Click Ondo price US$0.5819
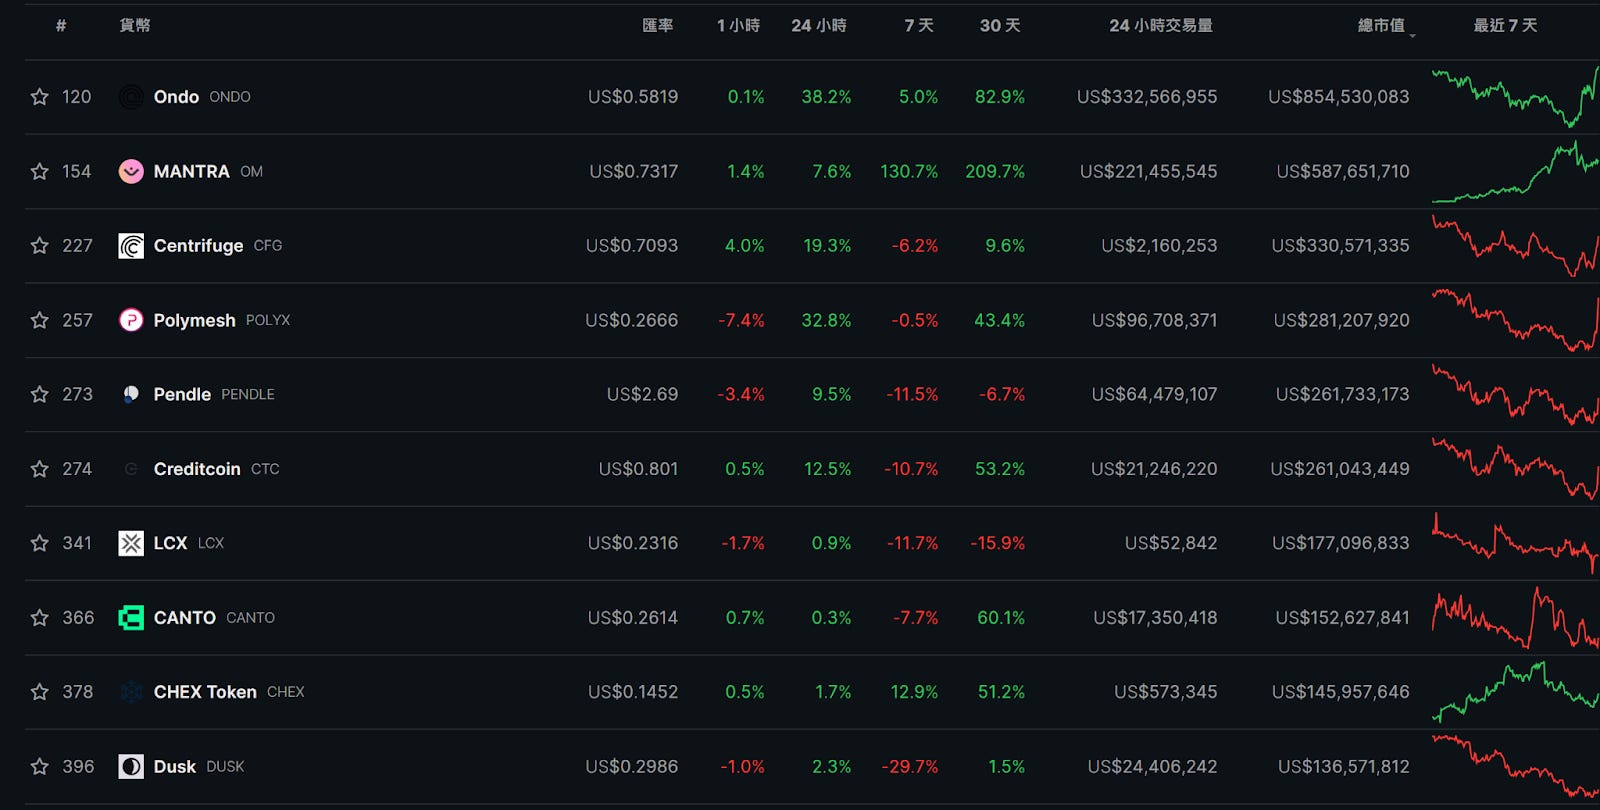This screenshot has width=1600, height=810. (x=633, y=97)
